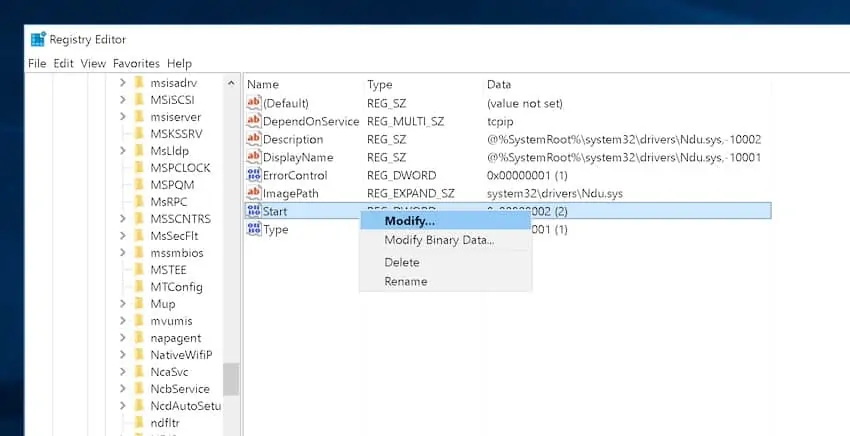Screen dimensions: 850x436
Task: Click the 'REG_MULTI_SZ' type cell
Action: (x=405, y=121)
